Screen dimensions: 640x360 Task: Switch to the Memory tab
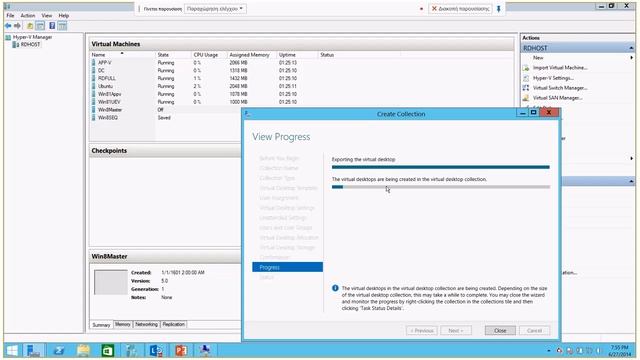[x=122, y=324]
